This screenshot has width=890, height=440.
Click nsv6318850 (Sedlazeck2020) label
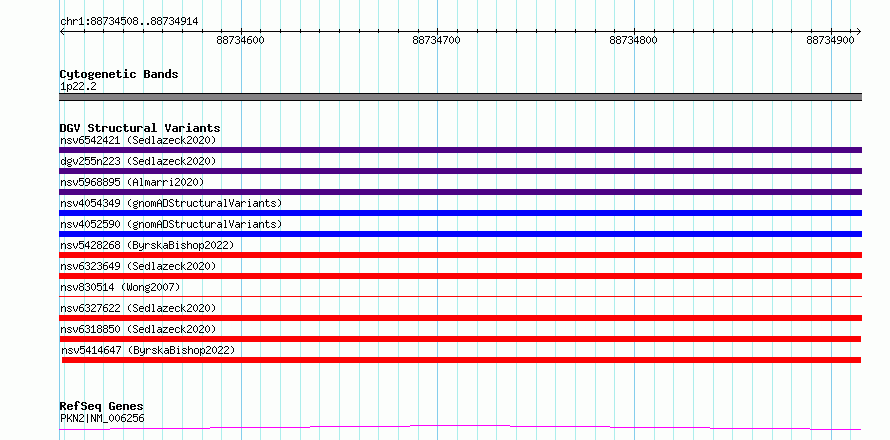[138, 329]
